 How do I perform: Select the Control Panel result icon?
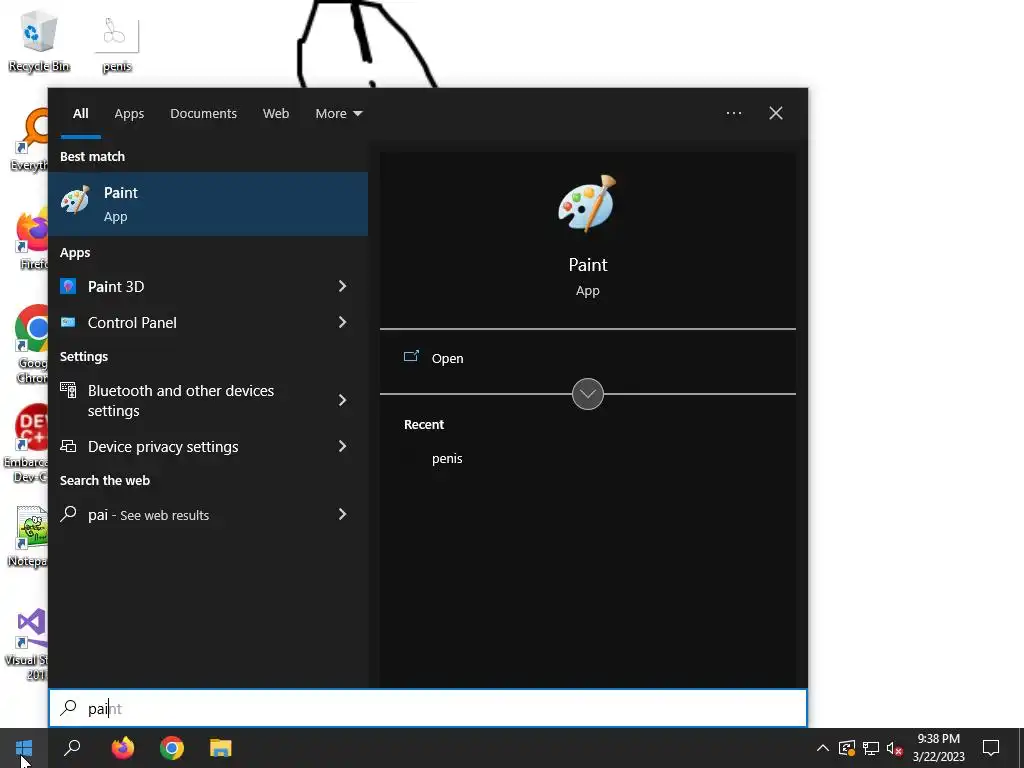coord(68,322)
